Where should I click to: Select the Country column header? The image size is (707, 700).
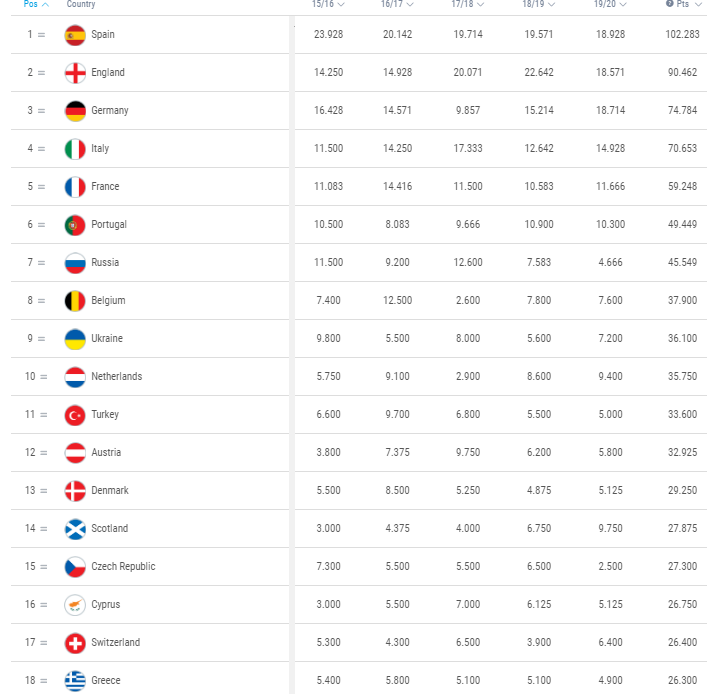coord(81,4)
